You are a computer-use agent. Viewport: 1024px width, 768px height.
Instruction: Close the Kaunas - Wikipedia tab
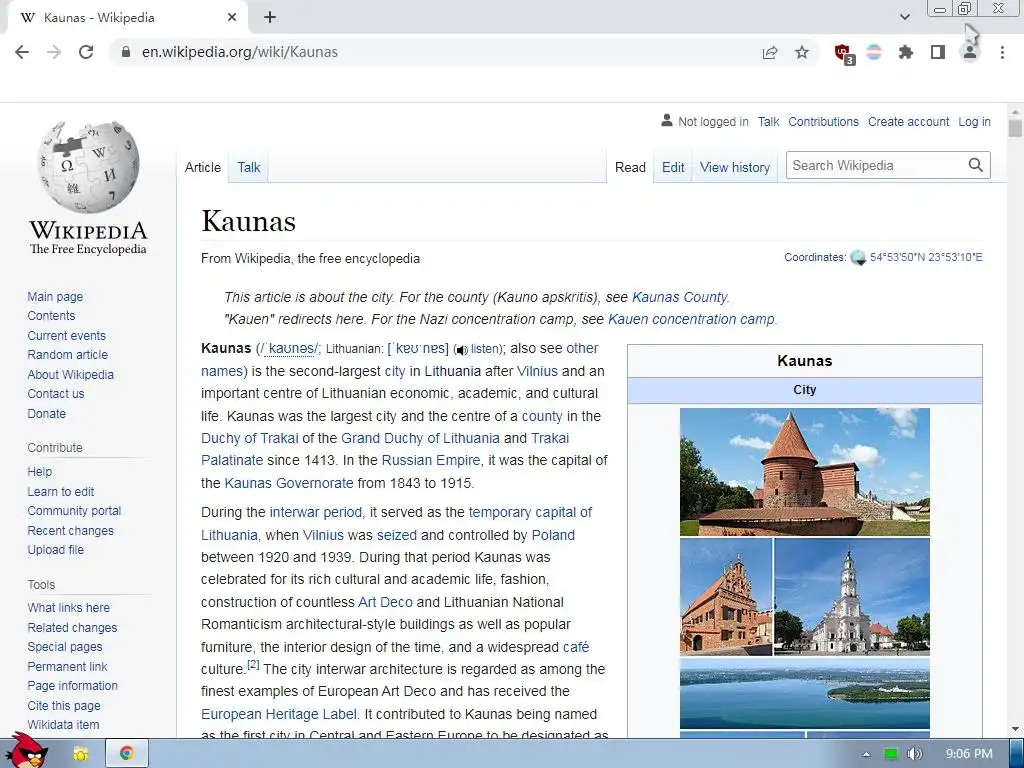[x=232, y=18]
